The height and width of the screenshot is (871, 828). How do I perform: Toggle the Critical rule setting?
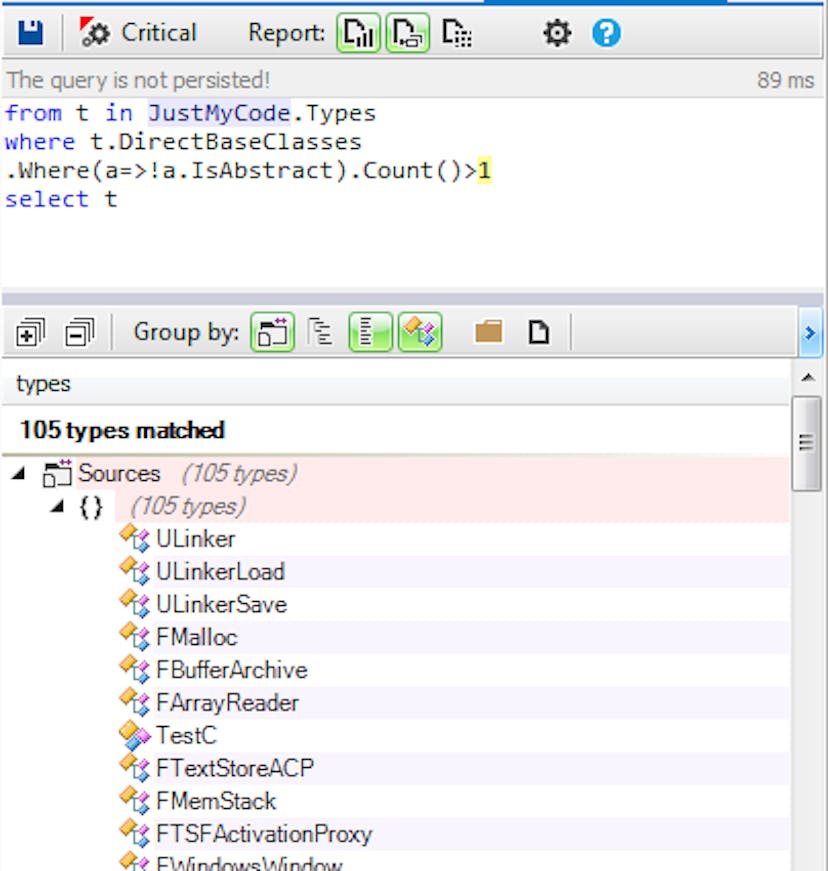point(140,32)
